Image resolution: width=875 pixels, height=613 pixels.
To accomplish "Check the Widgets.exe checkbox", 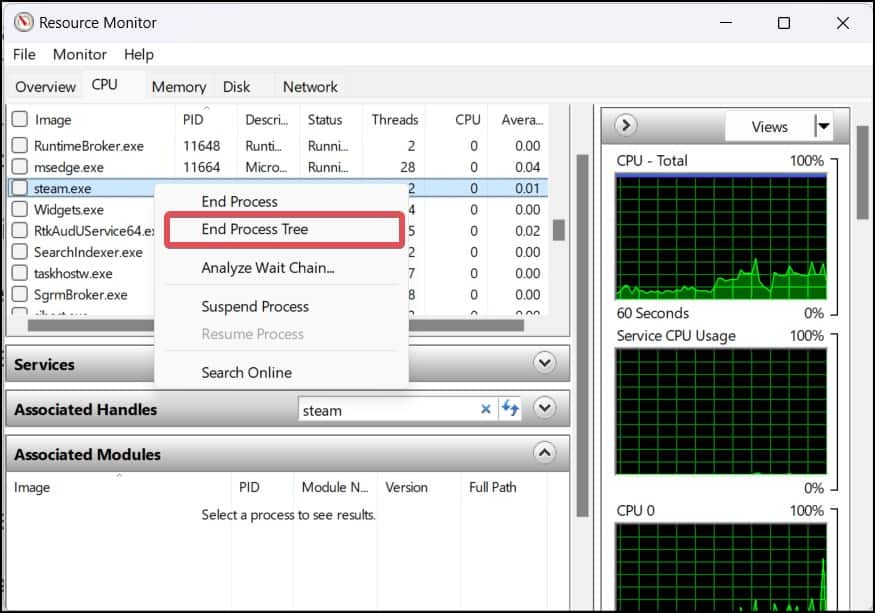I will pos(20,209).
